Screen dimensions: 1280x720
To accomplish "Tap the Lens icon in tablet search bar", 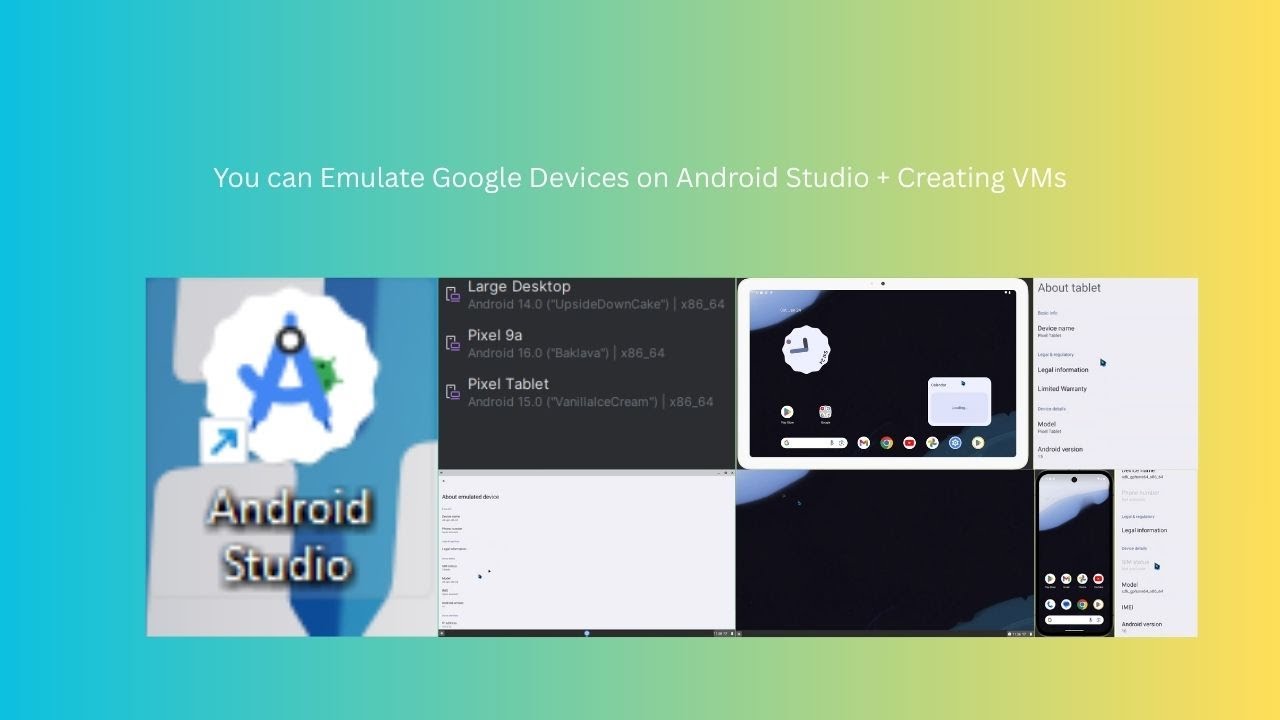I will pos(842,443).
